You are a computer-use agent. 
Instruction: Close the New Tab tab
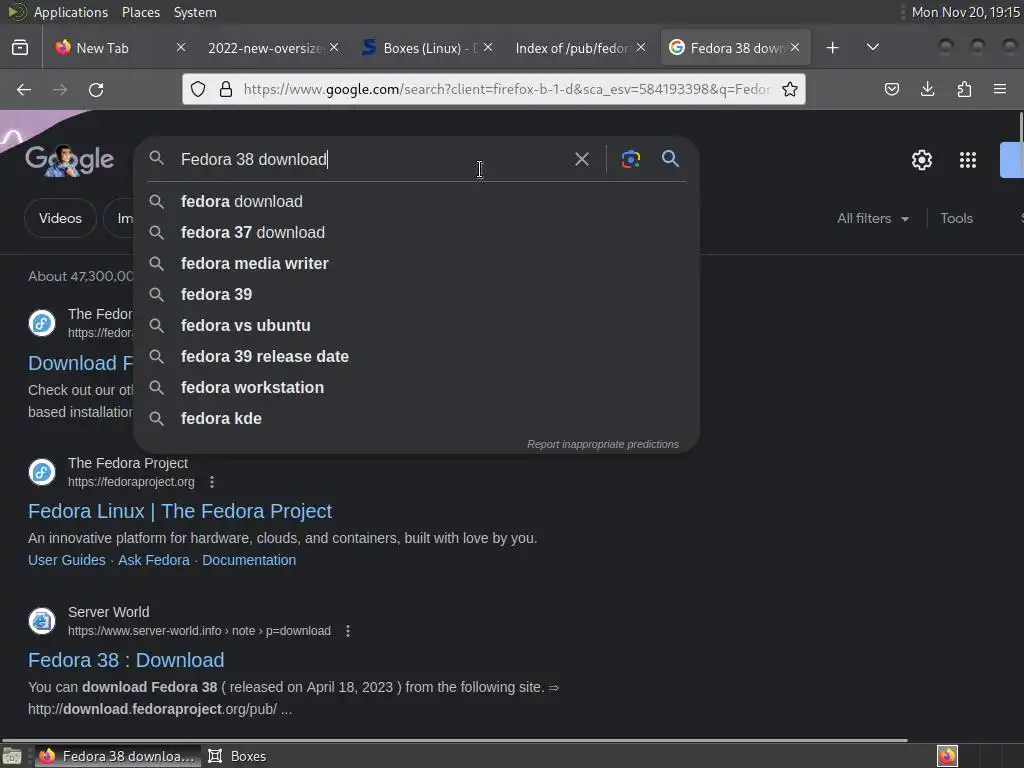[x=181, y=48]
